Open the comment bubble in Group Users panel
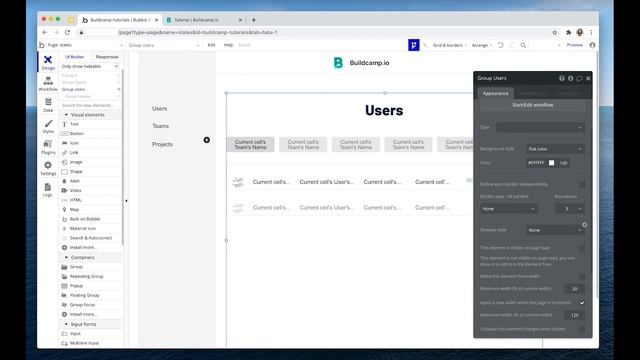Image resolution: width=640 pixels, height=360 pixels. coord(579,78)
